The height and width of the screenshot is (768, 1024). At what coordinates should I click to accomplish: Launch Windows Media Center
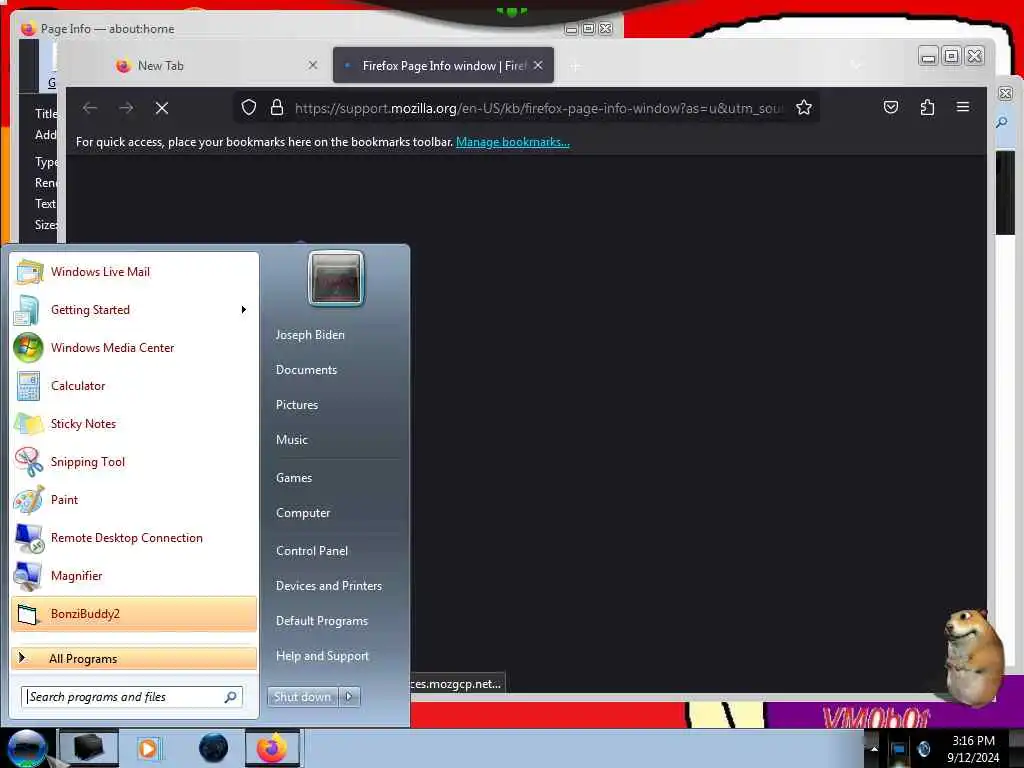(x=134, y=347)
